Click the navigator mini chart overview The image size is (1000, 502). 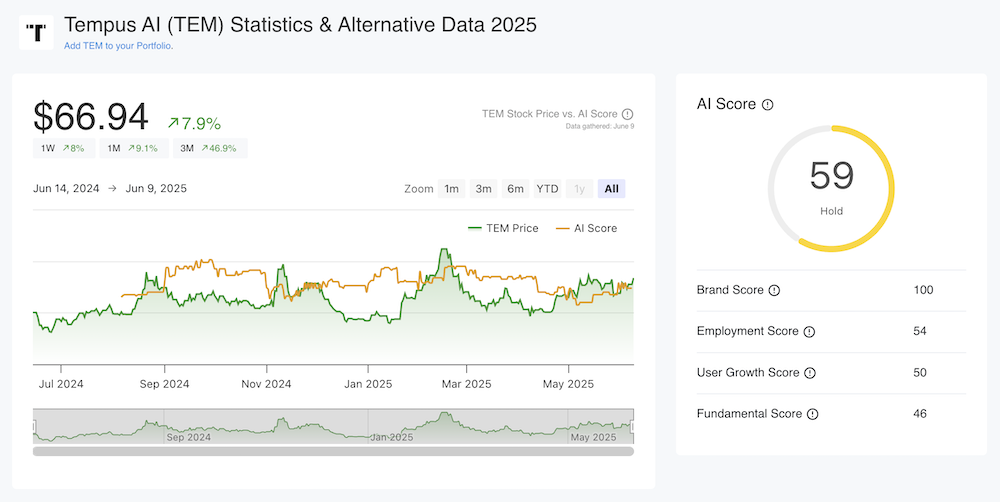(333, 426)
